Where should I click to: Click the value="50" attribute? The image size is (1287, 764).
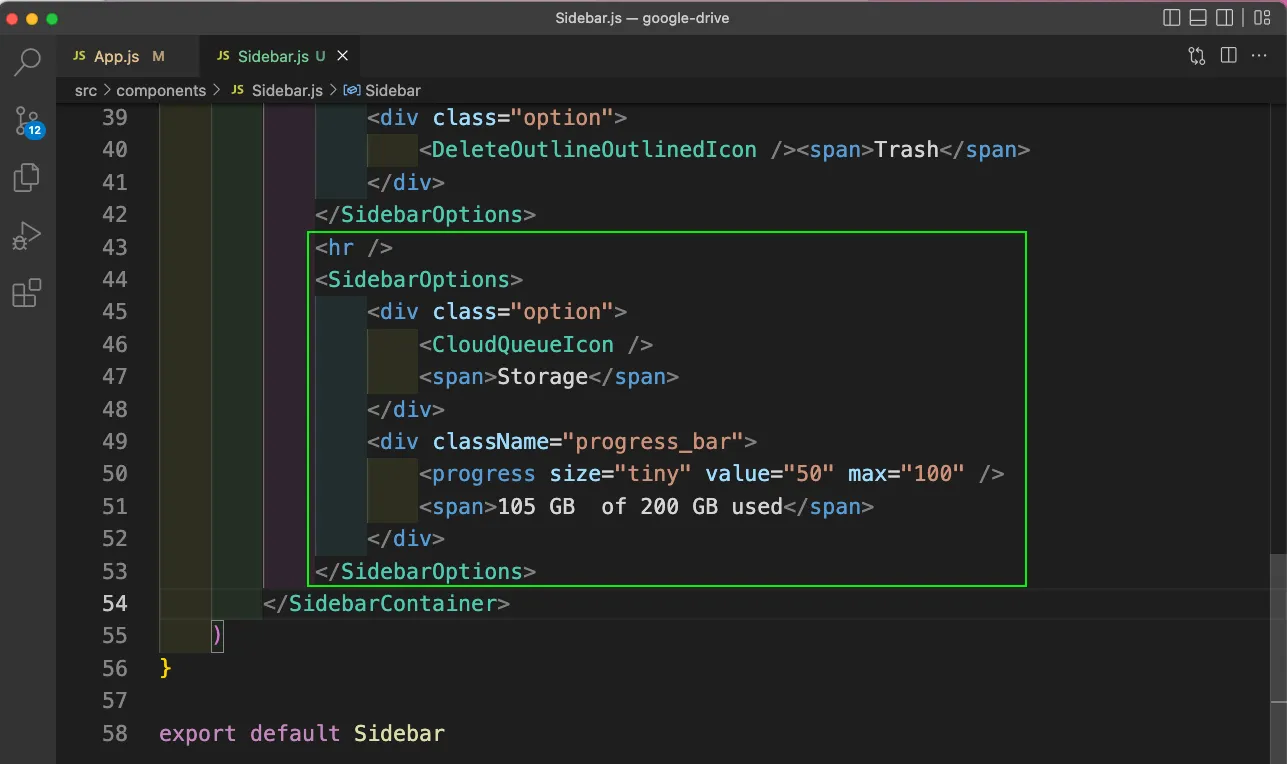coord(770,473)
